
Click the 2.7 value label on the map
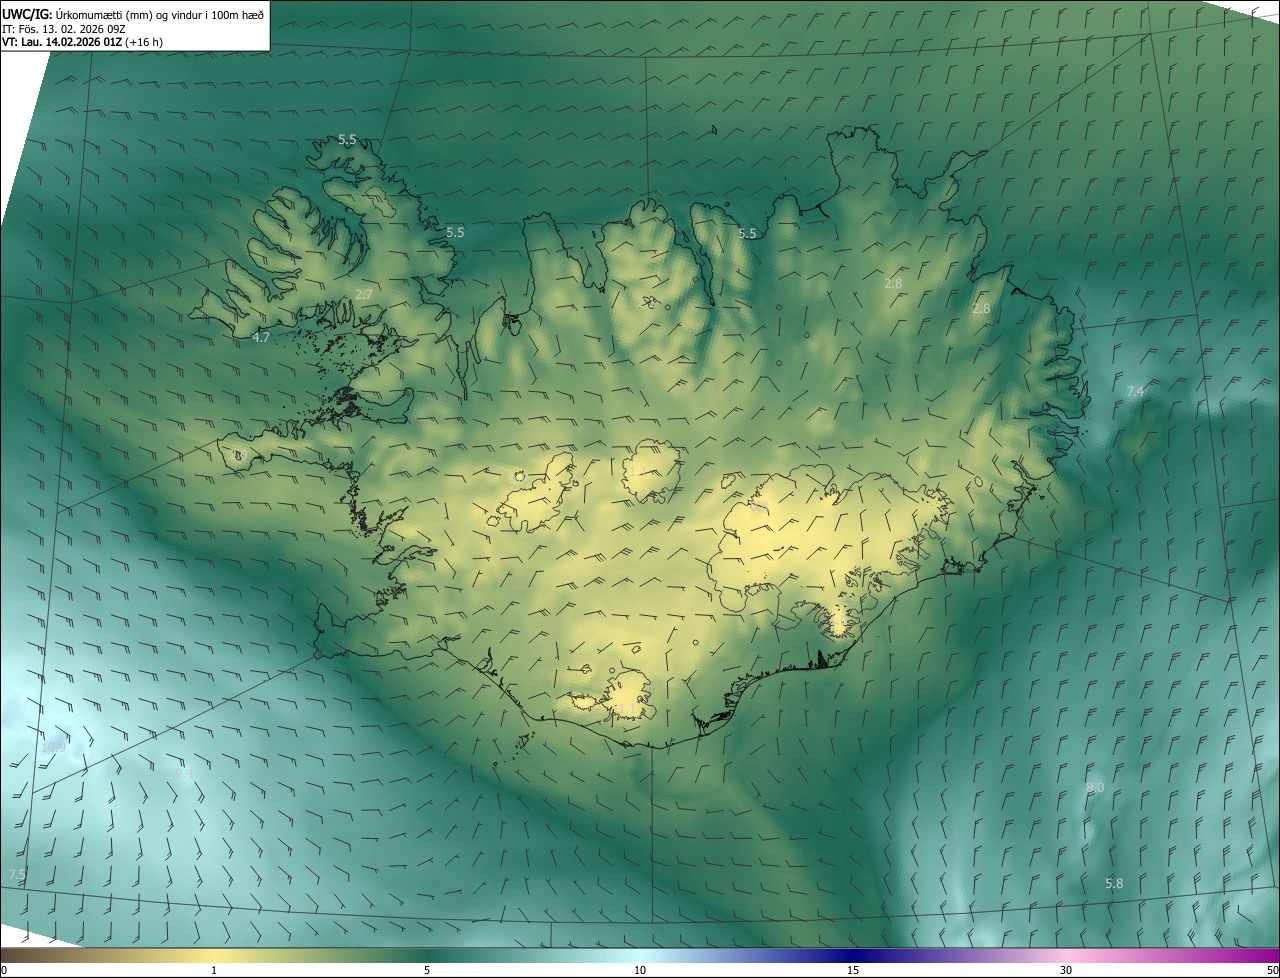[364, 294]
